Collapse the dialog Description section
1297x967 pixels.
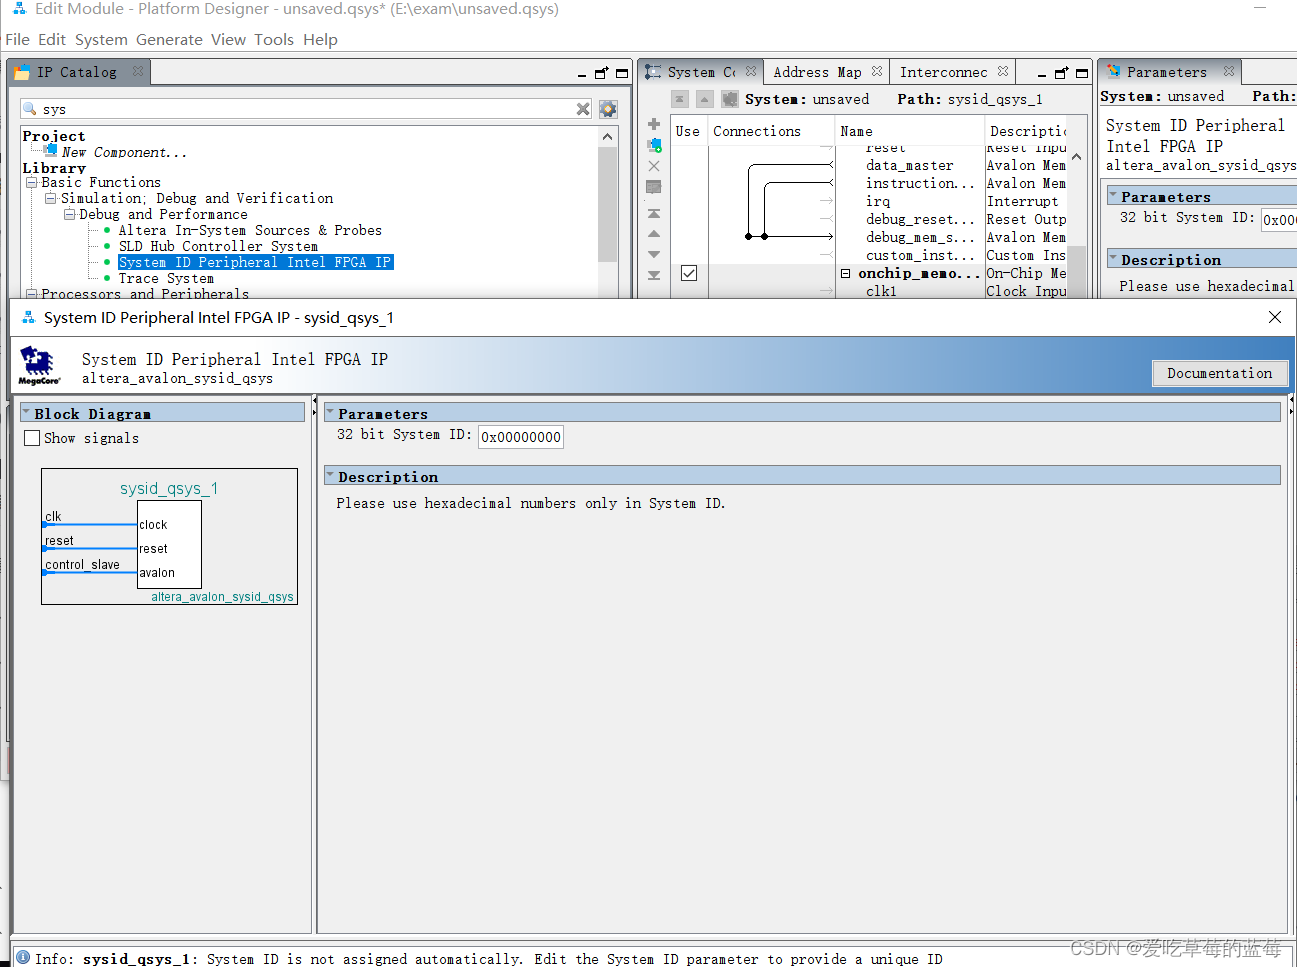tap(330, 475)
